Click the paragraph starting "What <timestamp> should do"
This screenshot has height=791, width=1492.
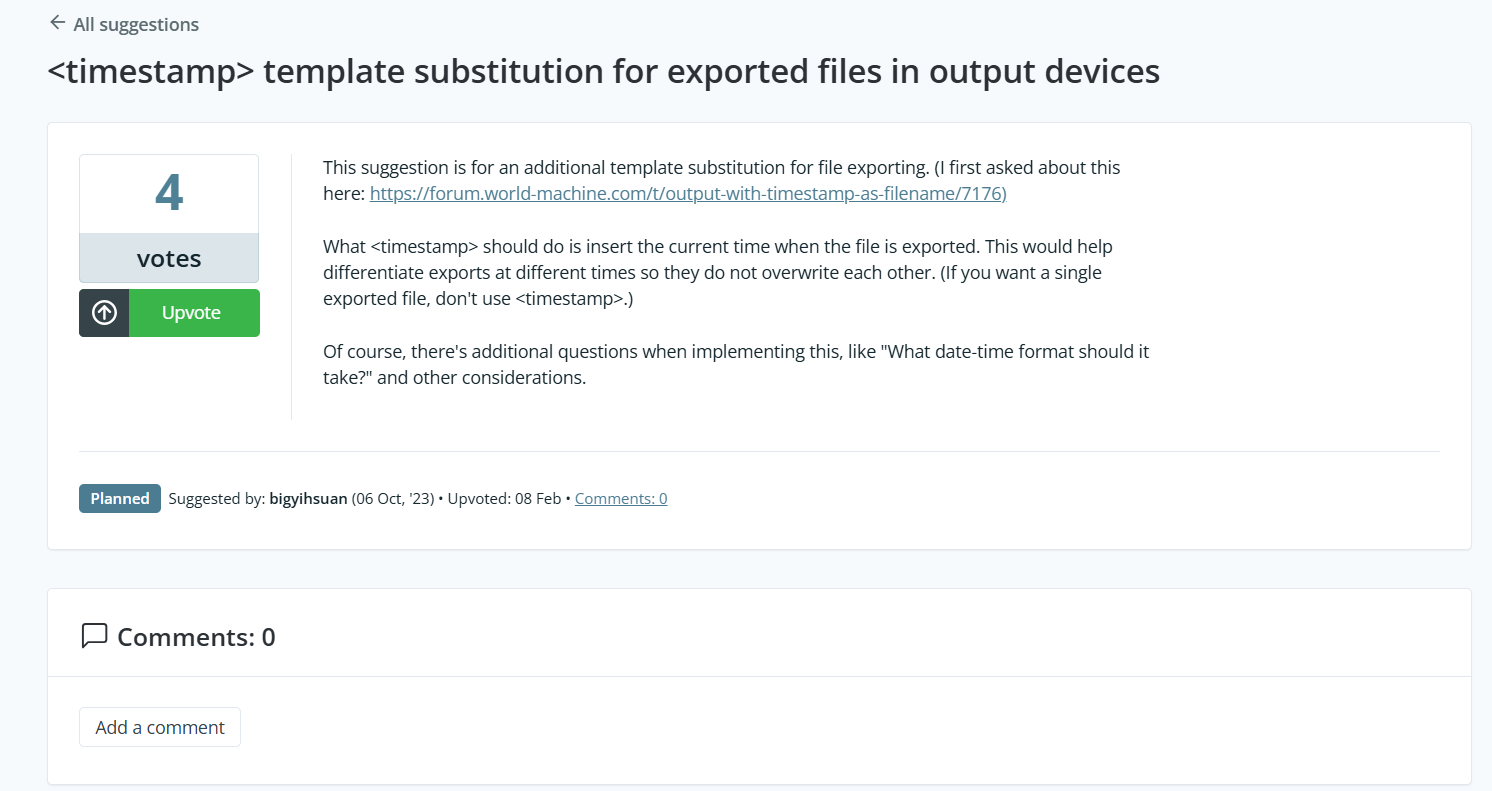coord(717,272)
